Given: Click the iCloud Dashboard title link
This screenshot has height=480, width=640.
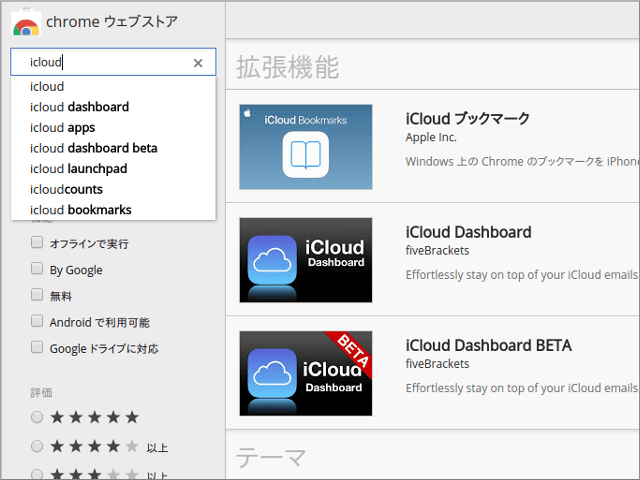Looking at the screenshot, I should pyautogui.click(x=469, y=232).
